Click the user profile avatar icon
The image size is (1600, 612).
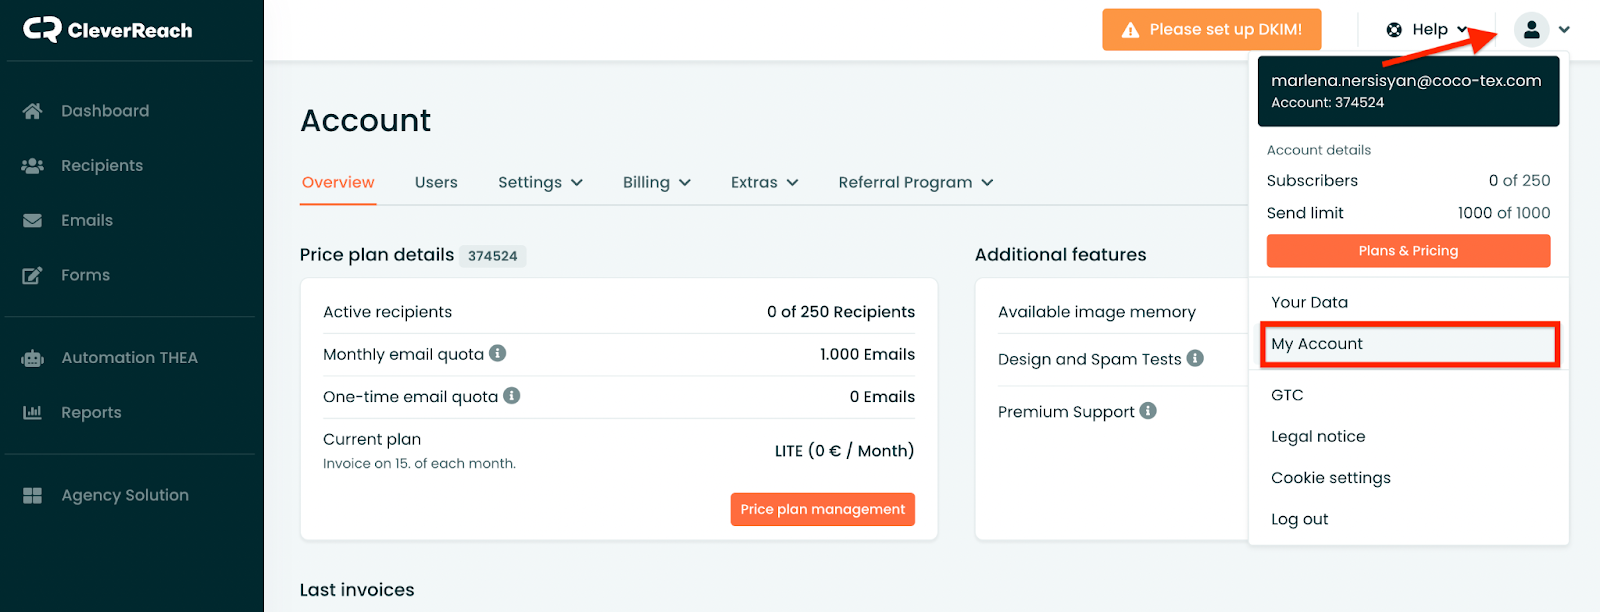(1531, 30)
